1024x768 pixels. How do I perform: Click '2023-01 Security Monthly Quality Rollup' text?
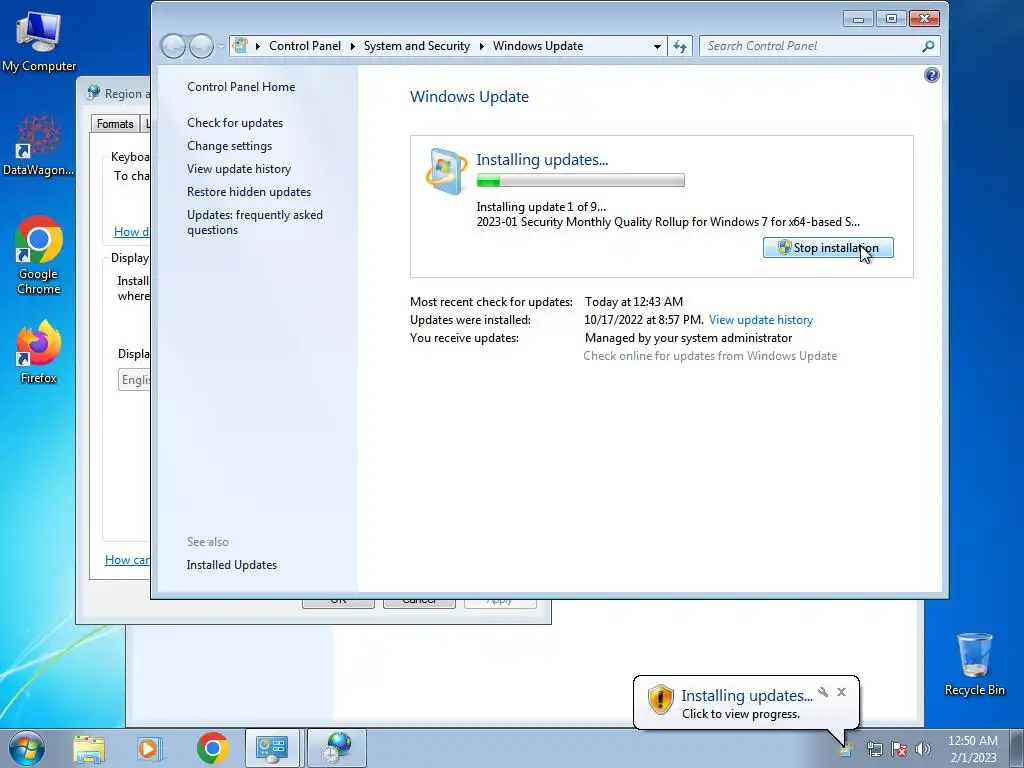coord(668,222)
